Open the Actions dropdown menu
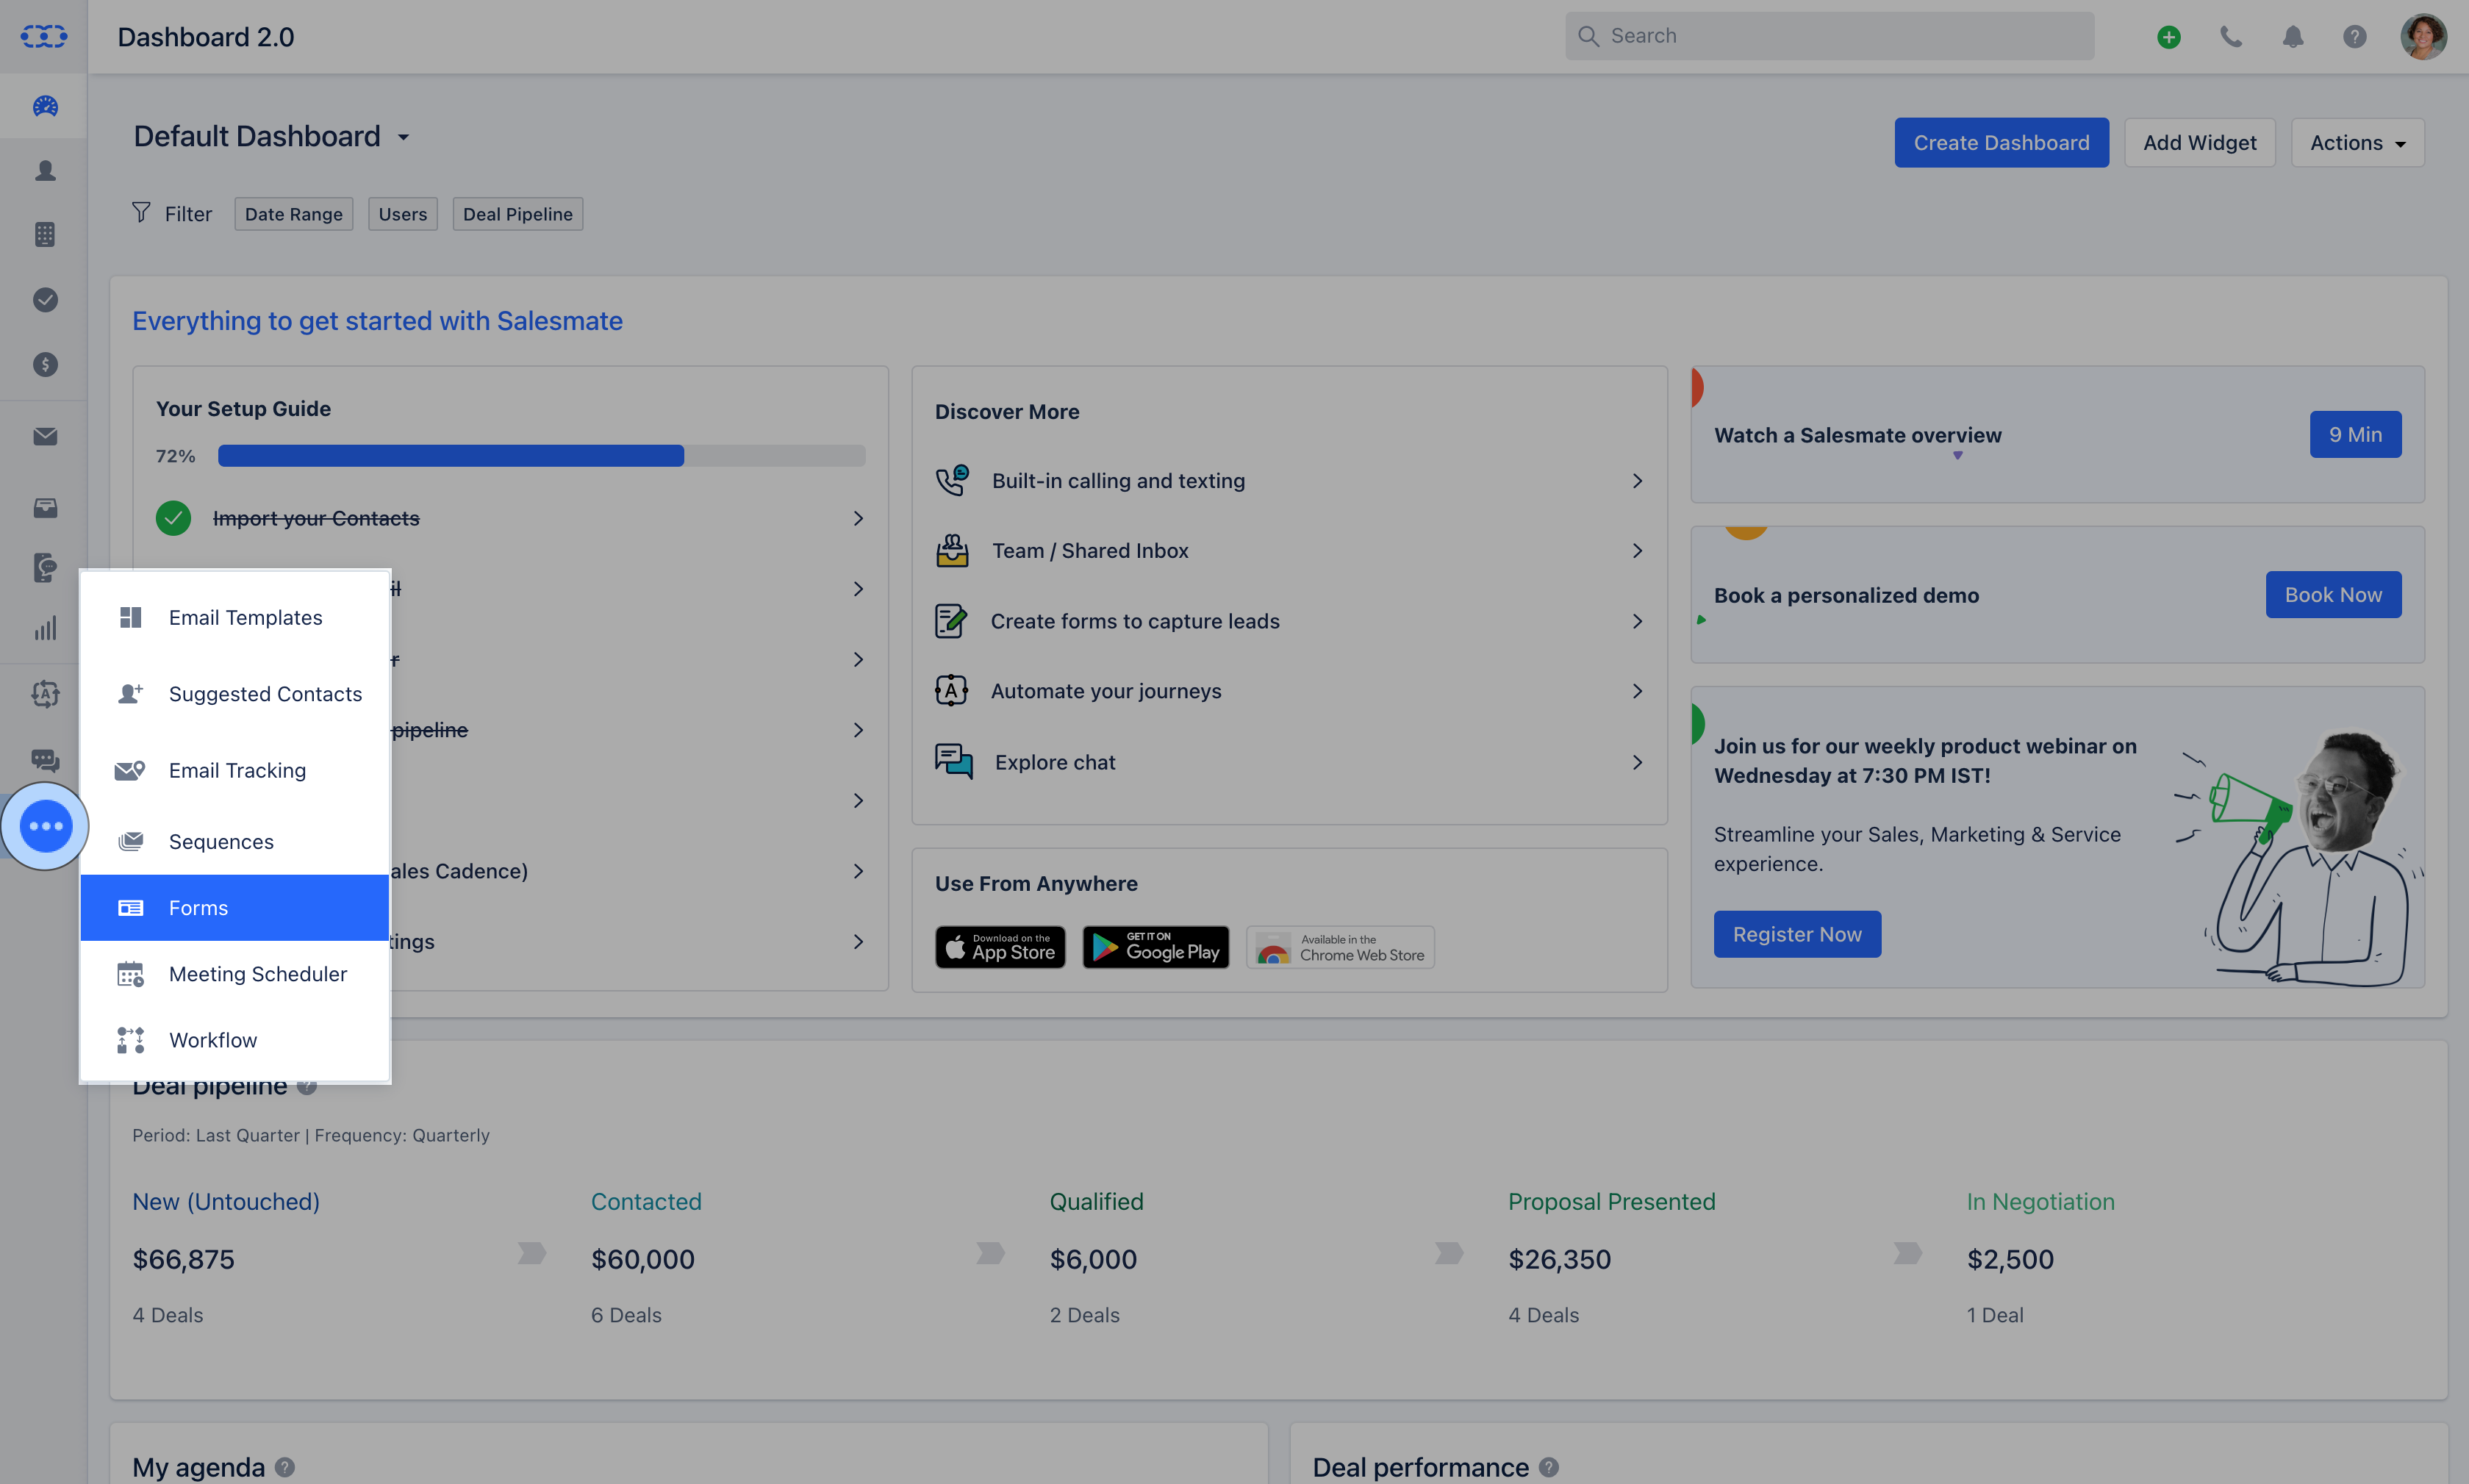This screenshot has height=1484, width=2469. coord(2355,142)
